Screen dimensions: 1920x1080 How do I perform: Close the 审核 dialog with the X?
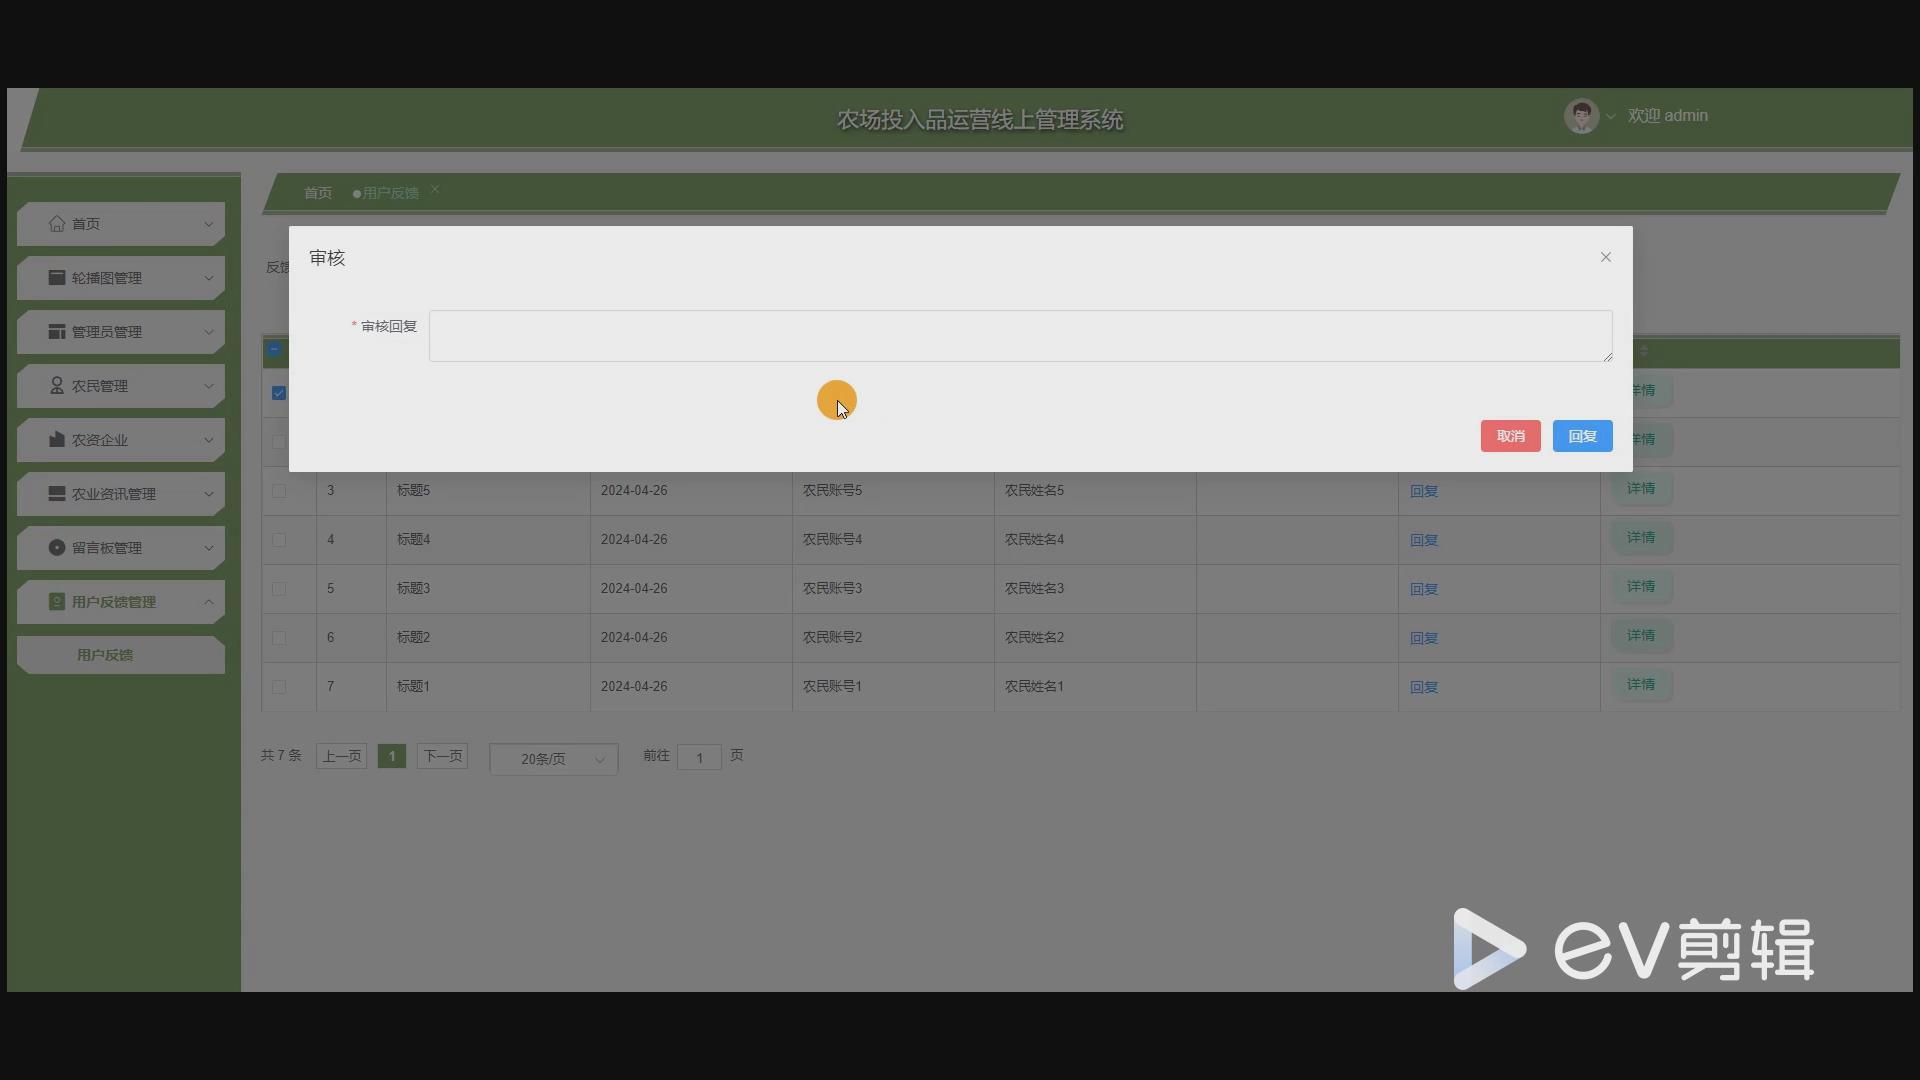click(1606, 257)
